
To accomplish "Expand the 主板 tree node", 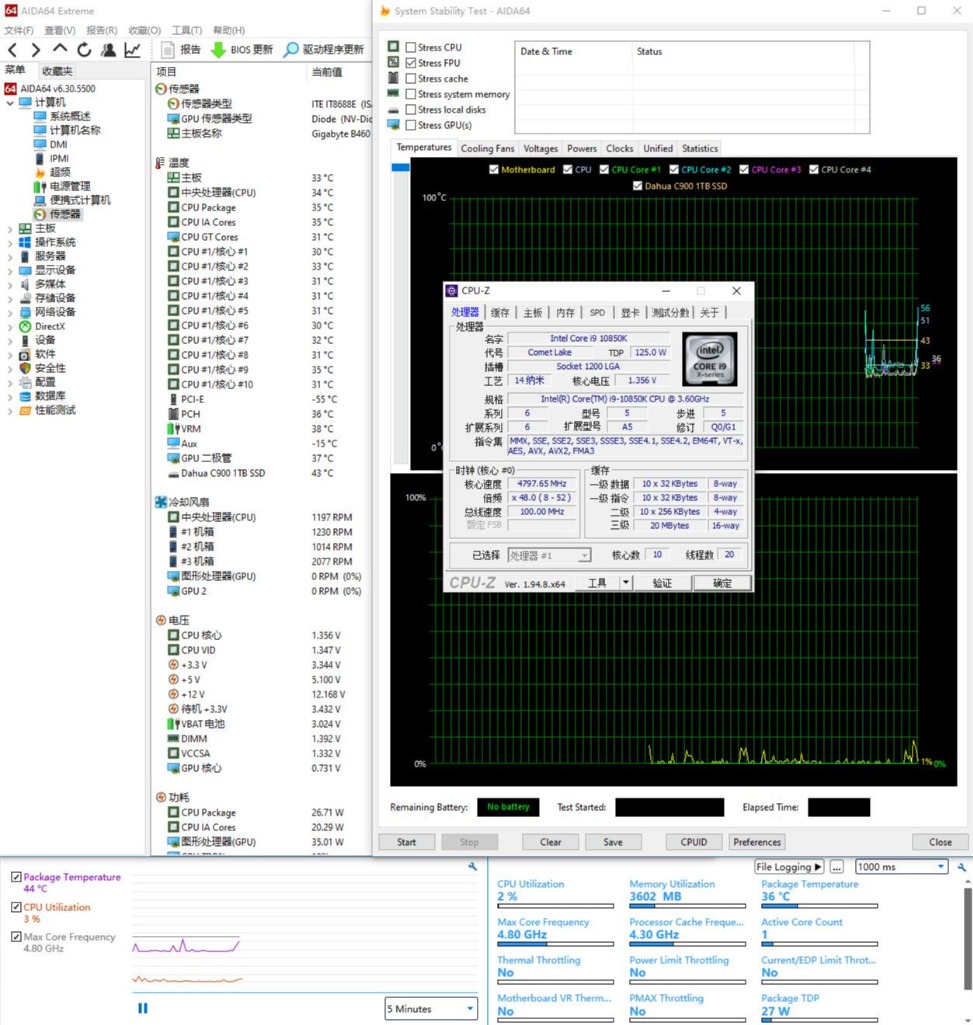I will click(x=10, y=229).
